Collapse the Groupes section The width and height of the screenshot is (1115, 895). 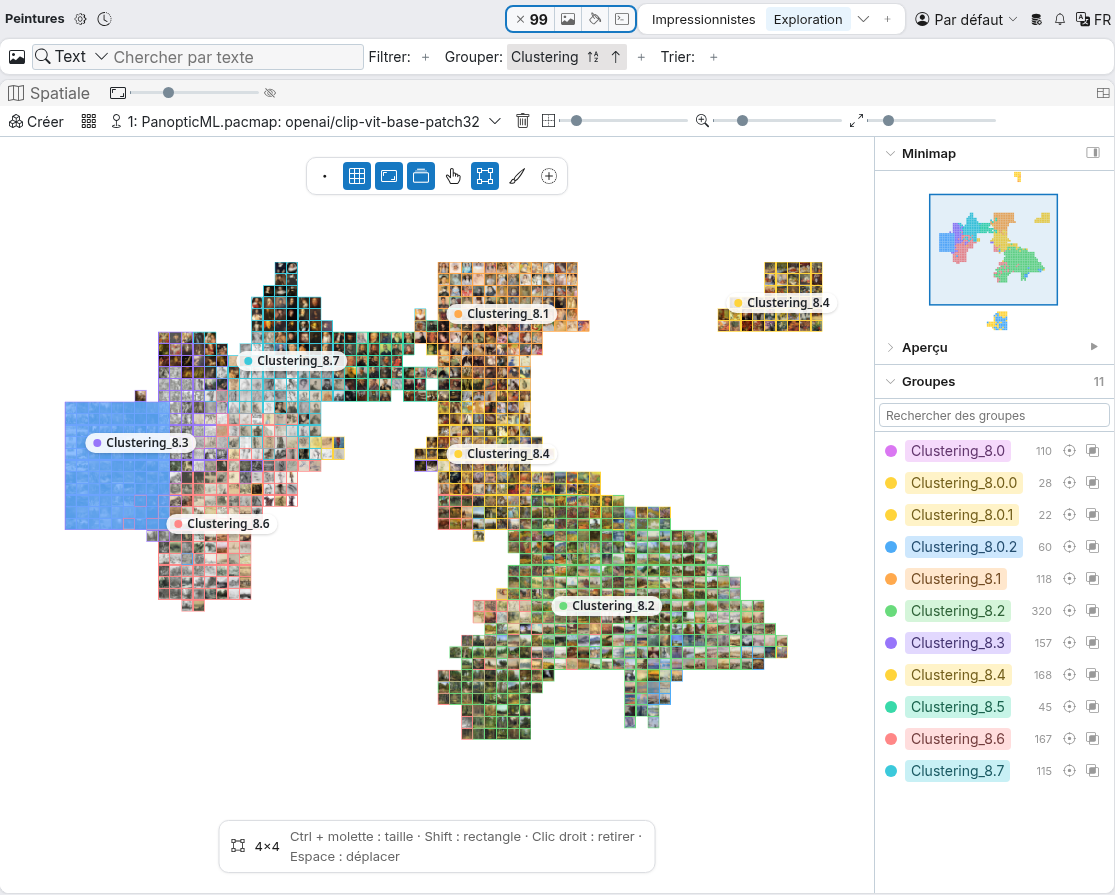pyautogui.click(x=890, y=382)
